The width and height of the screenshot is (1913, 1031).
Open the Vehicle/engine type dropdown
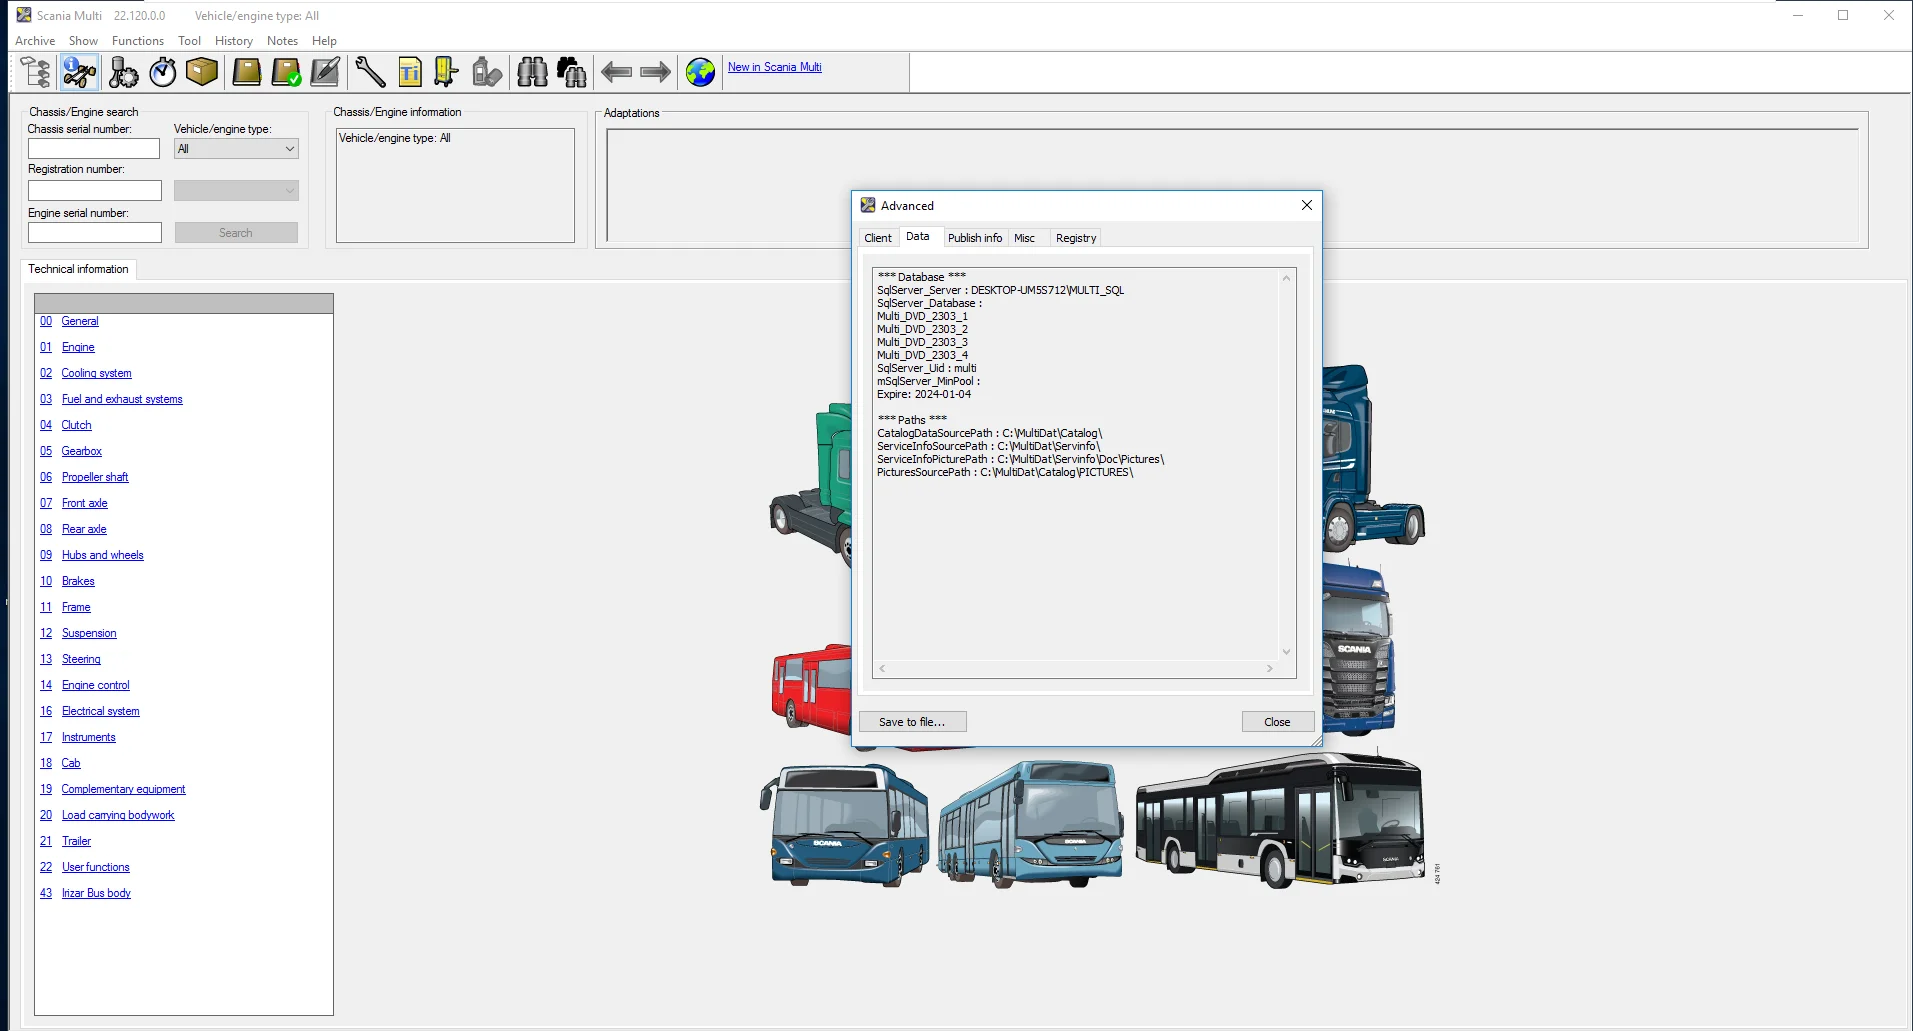[236, 149]
